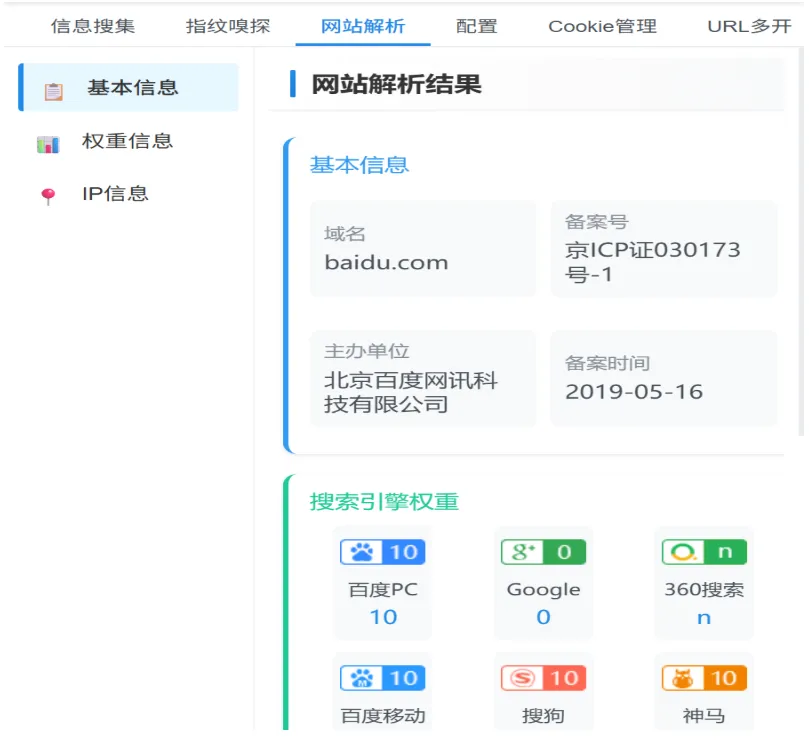Click the bar chart icon beside 权重信息
Viewport: 809px width, 745px height.
(48, 144)
